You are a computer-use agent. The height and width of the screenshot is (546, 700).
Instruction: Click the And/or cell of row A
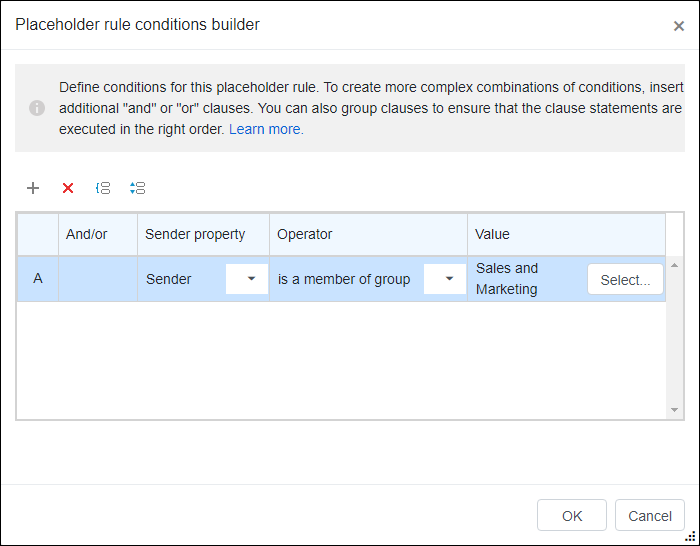98,279
